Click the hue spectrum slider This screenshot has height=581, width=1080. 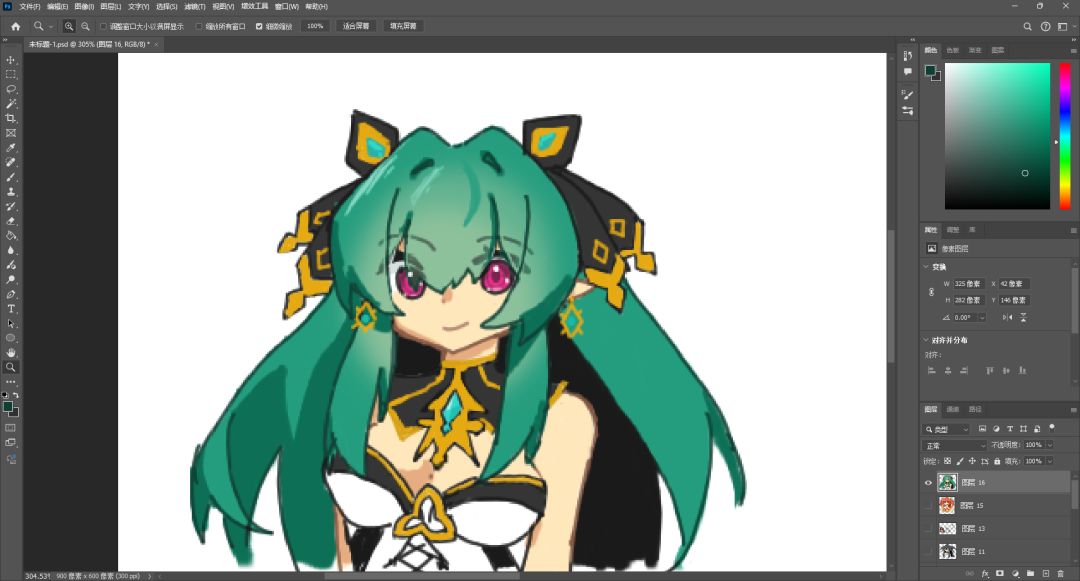pos(1064,136)
